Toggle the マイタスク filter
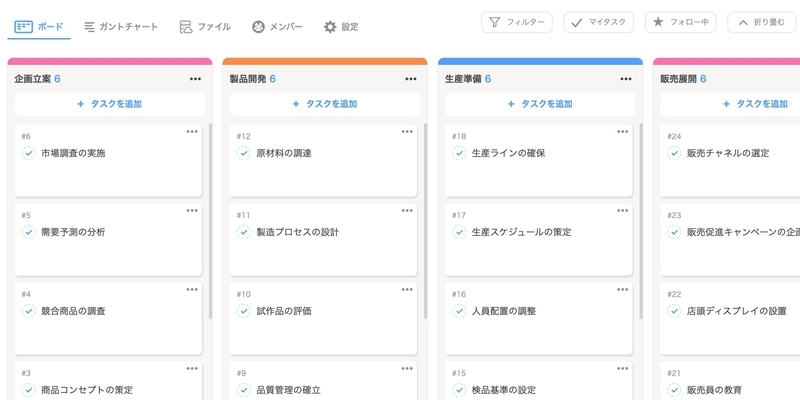Image resolution: width=800 pixels, height=400 pixels. (x=598, y=22)
